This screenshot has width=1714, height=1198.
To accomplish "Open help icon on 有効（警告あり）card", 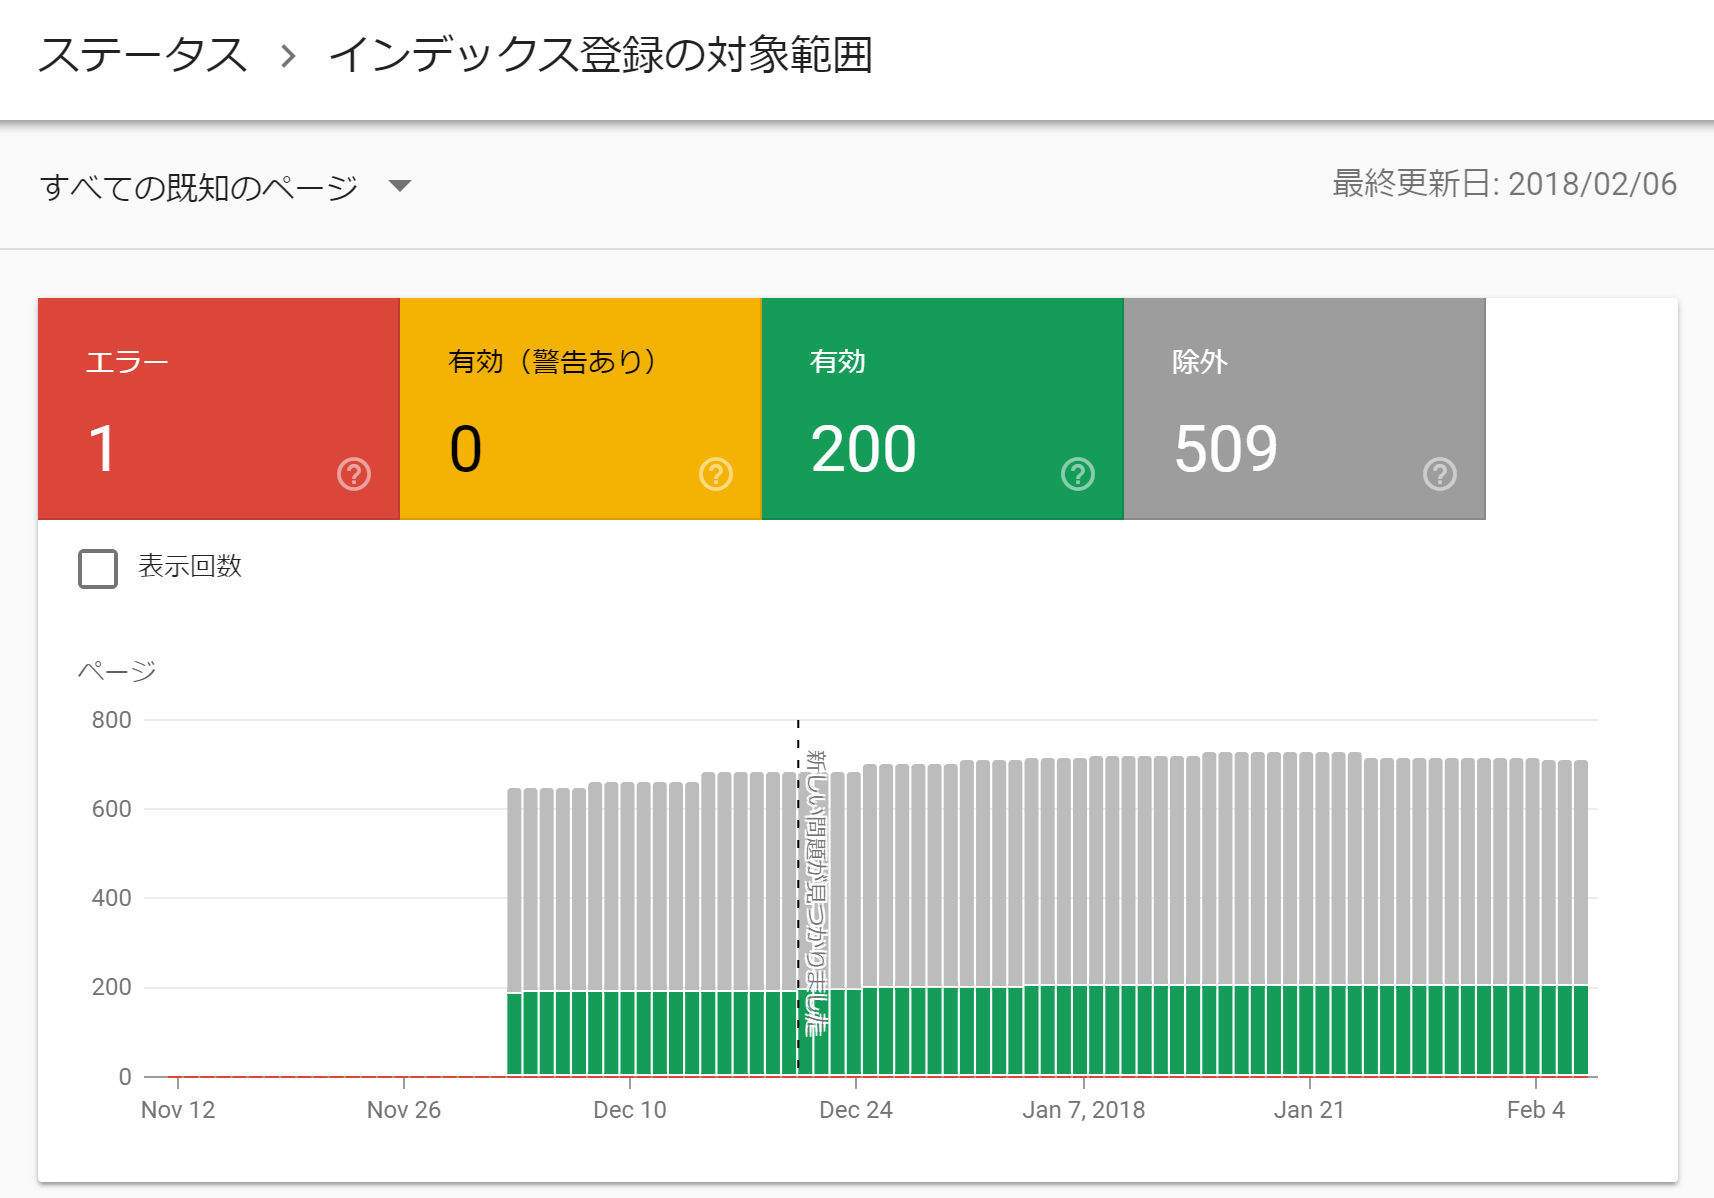I will pos(716,474).
